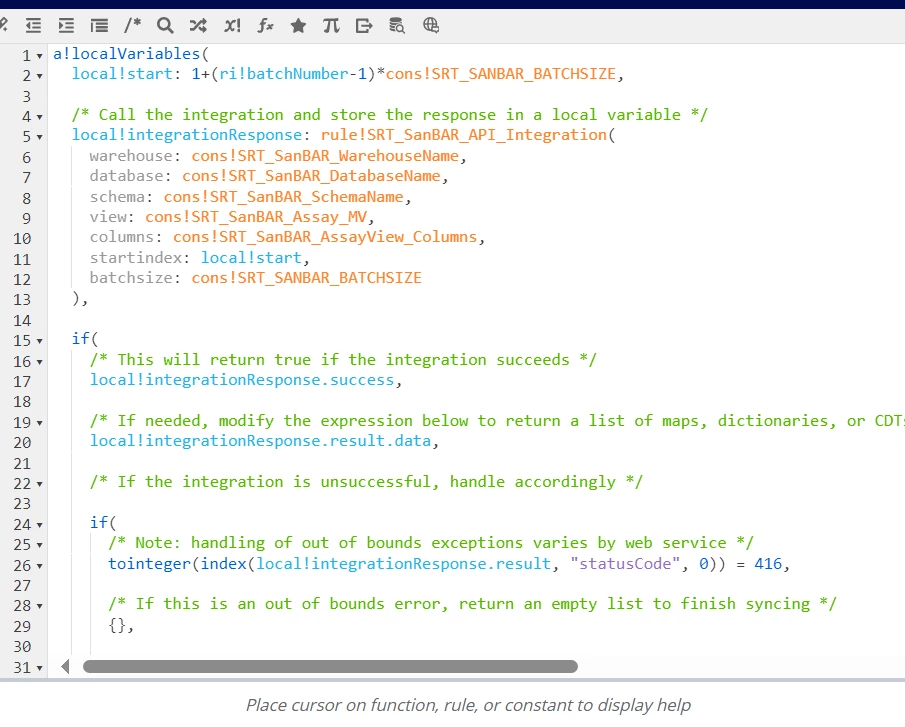Image resolution: width=905 pixels, height=727 pixels.
Task: Click the index function on line 26
Action: click(x=223, y=564)
